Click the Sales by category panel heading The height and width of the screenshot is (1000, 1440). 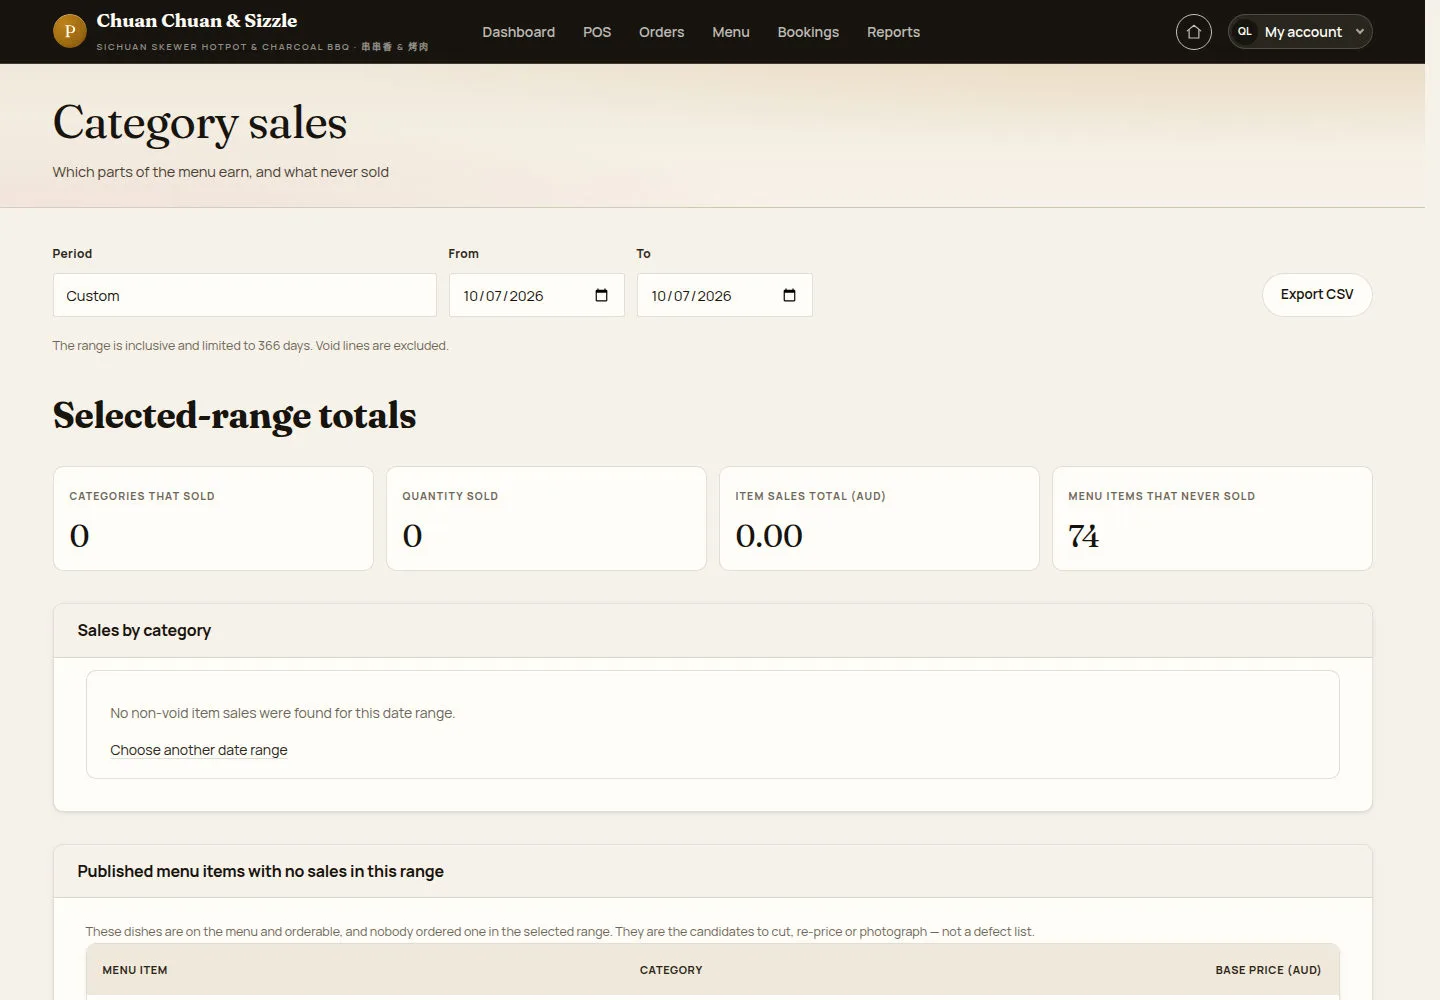tap(144, 631)
